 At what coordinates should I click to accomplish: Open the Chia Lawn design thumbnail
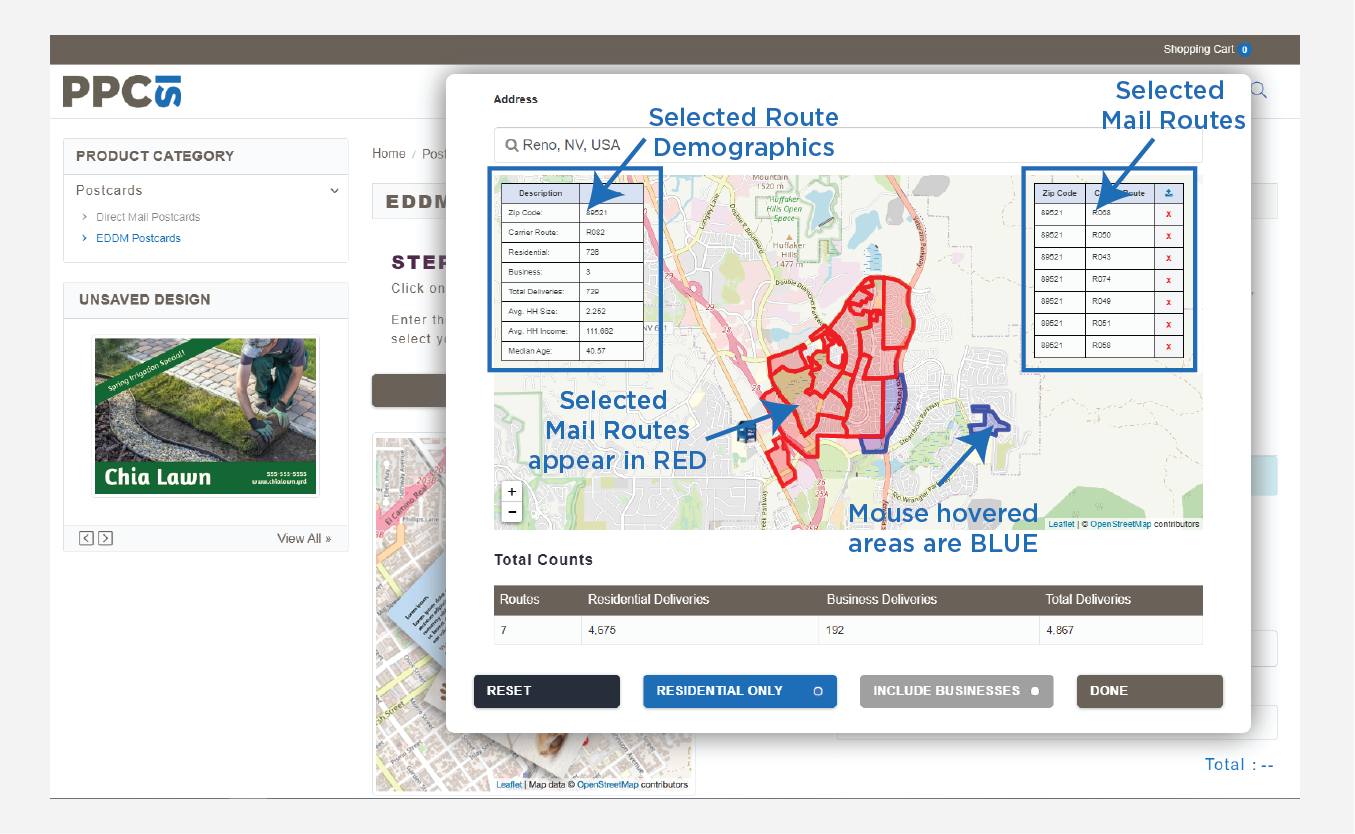pyautogui.click(x=205, y=416)
